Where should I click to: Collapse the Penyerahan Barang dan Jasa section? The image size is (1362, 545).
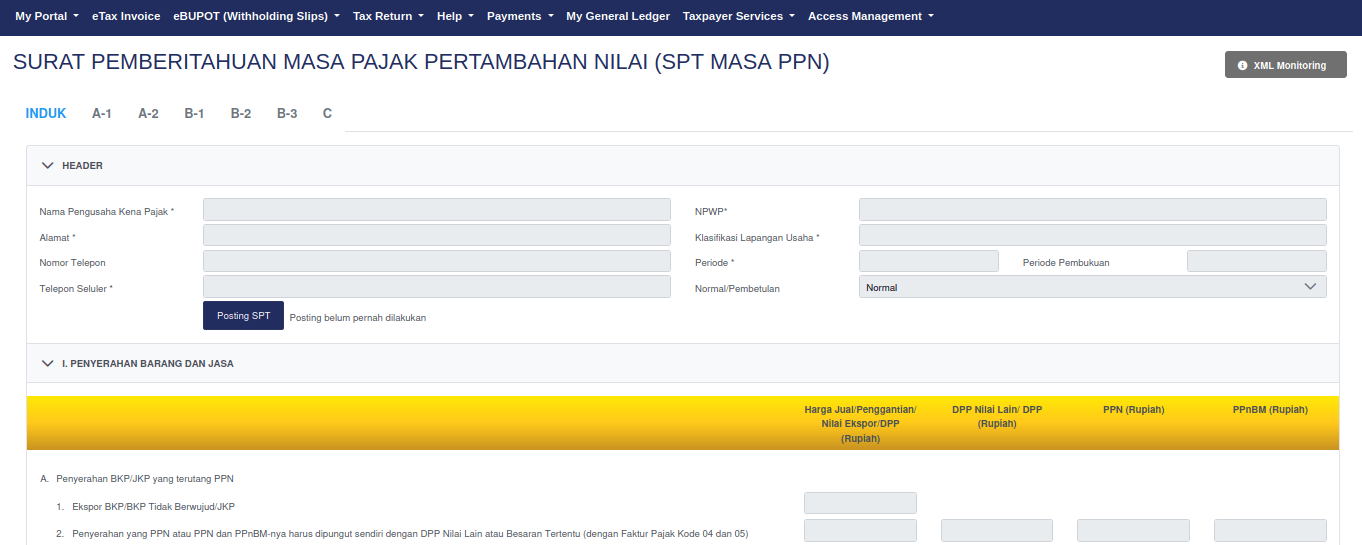click(x=47, y=364)
